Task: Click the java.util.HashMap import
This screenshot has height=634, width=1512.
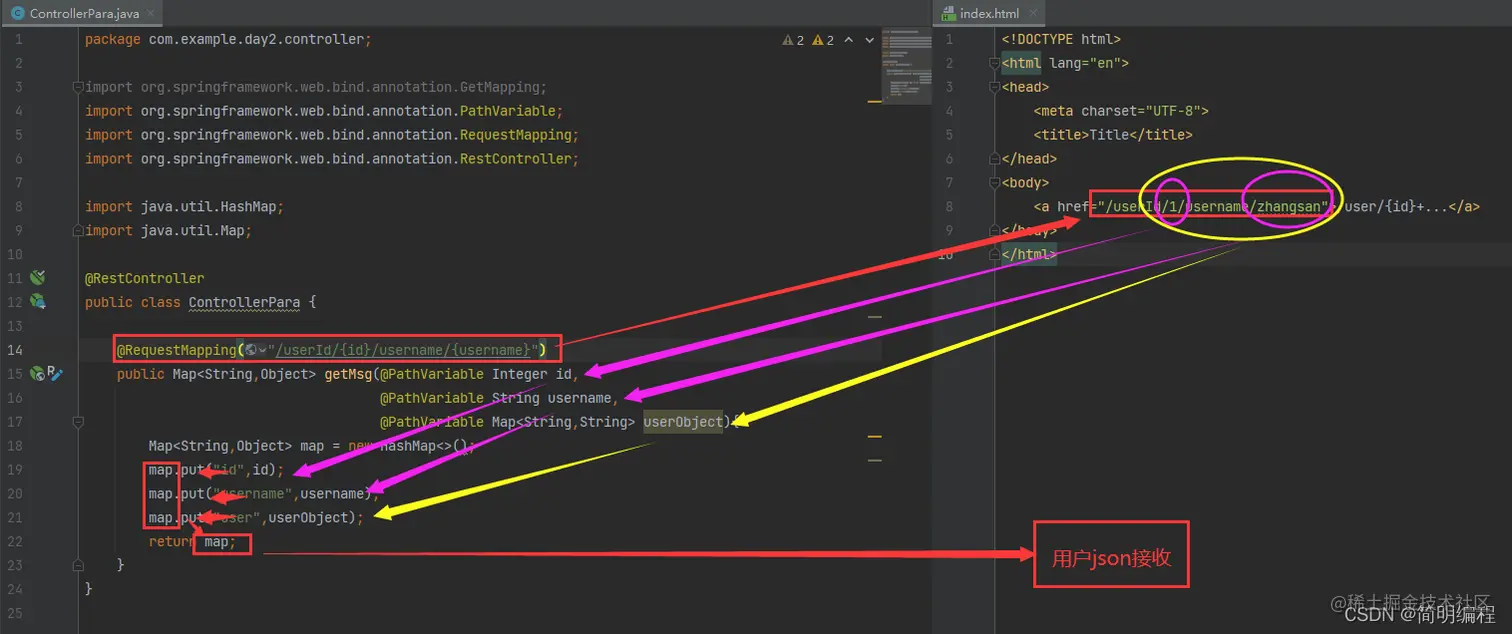Action: coord(185,207)
